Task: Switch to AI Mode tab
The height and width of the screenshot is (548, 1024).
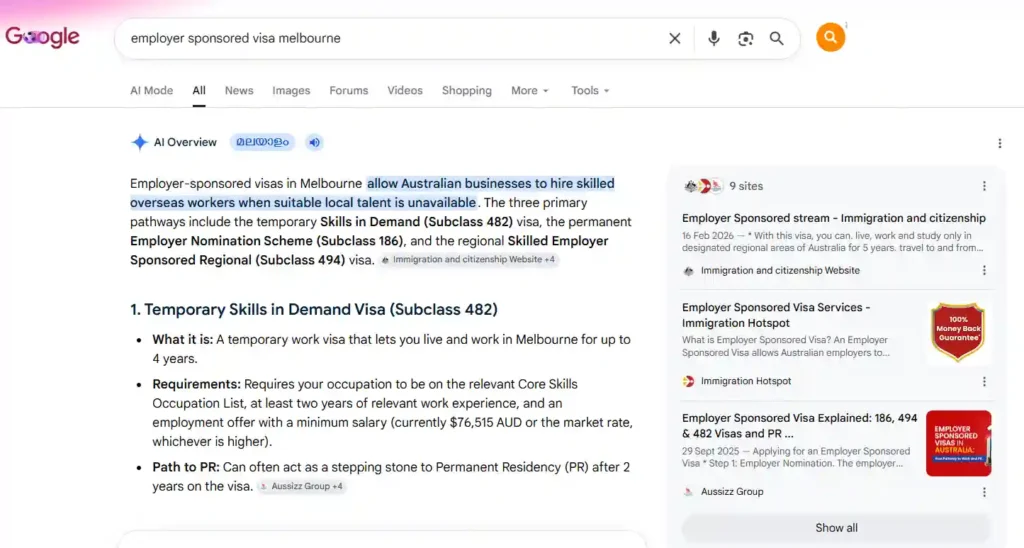Action: tap(152, 91)
